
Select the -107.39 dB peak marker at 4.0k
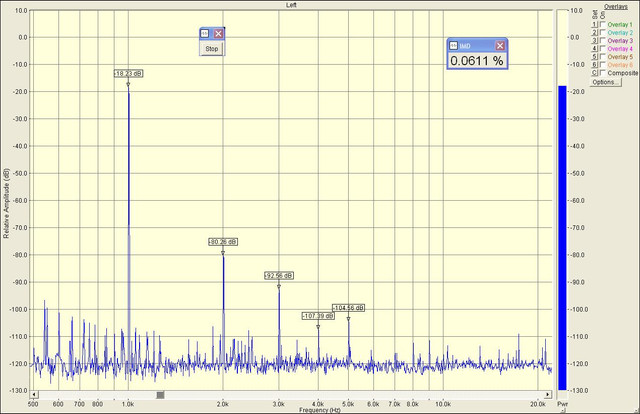point(318,316)
